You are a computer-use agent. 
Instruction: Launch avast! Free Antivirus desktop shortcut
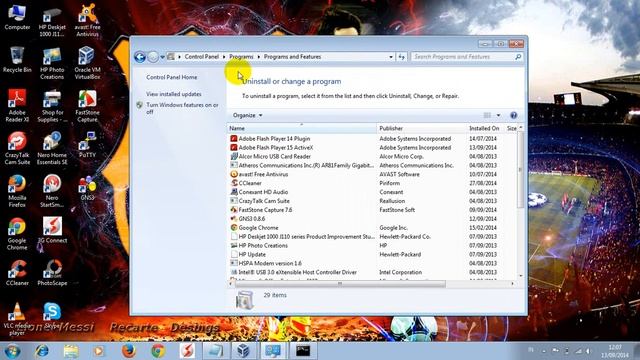[x=87, y=20]
